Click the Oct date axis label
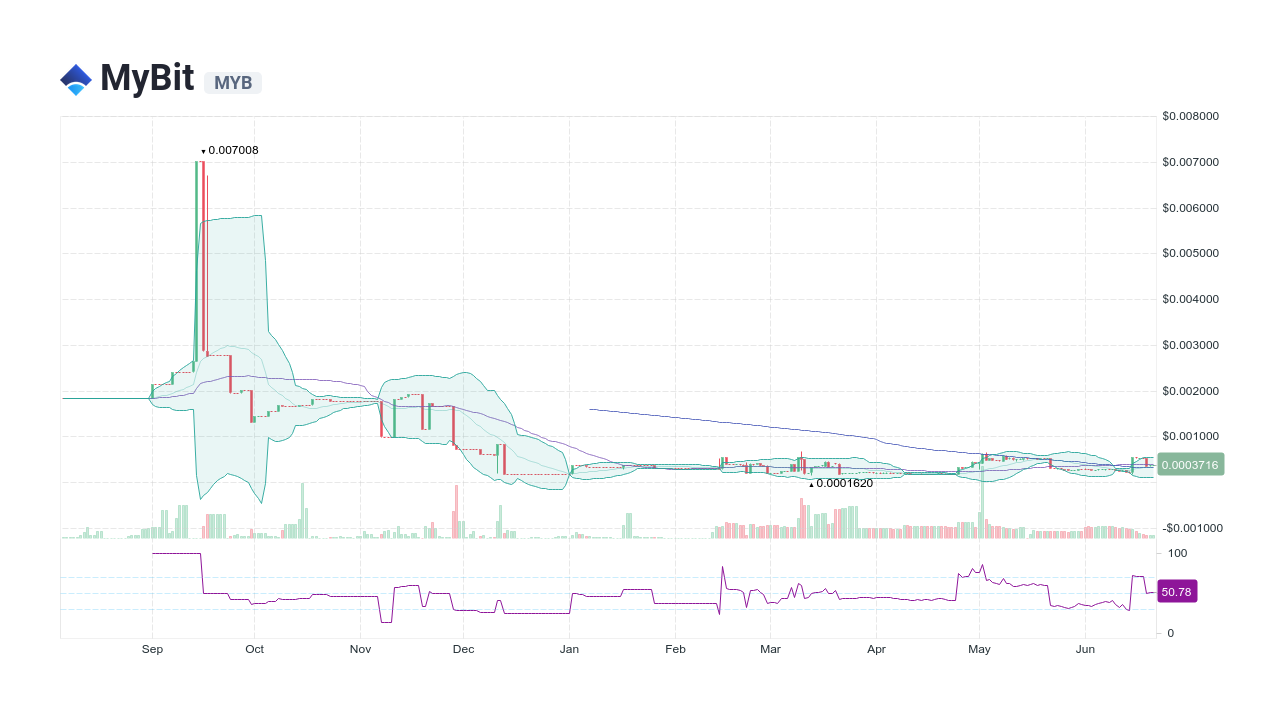The image size is (1280, 720). [255, 649]
